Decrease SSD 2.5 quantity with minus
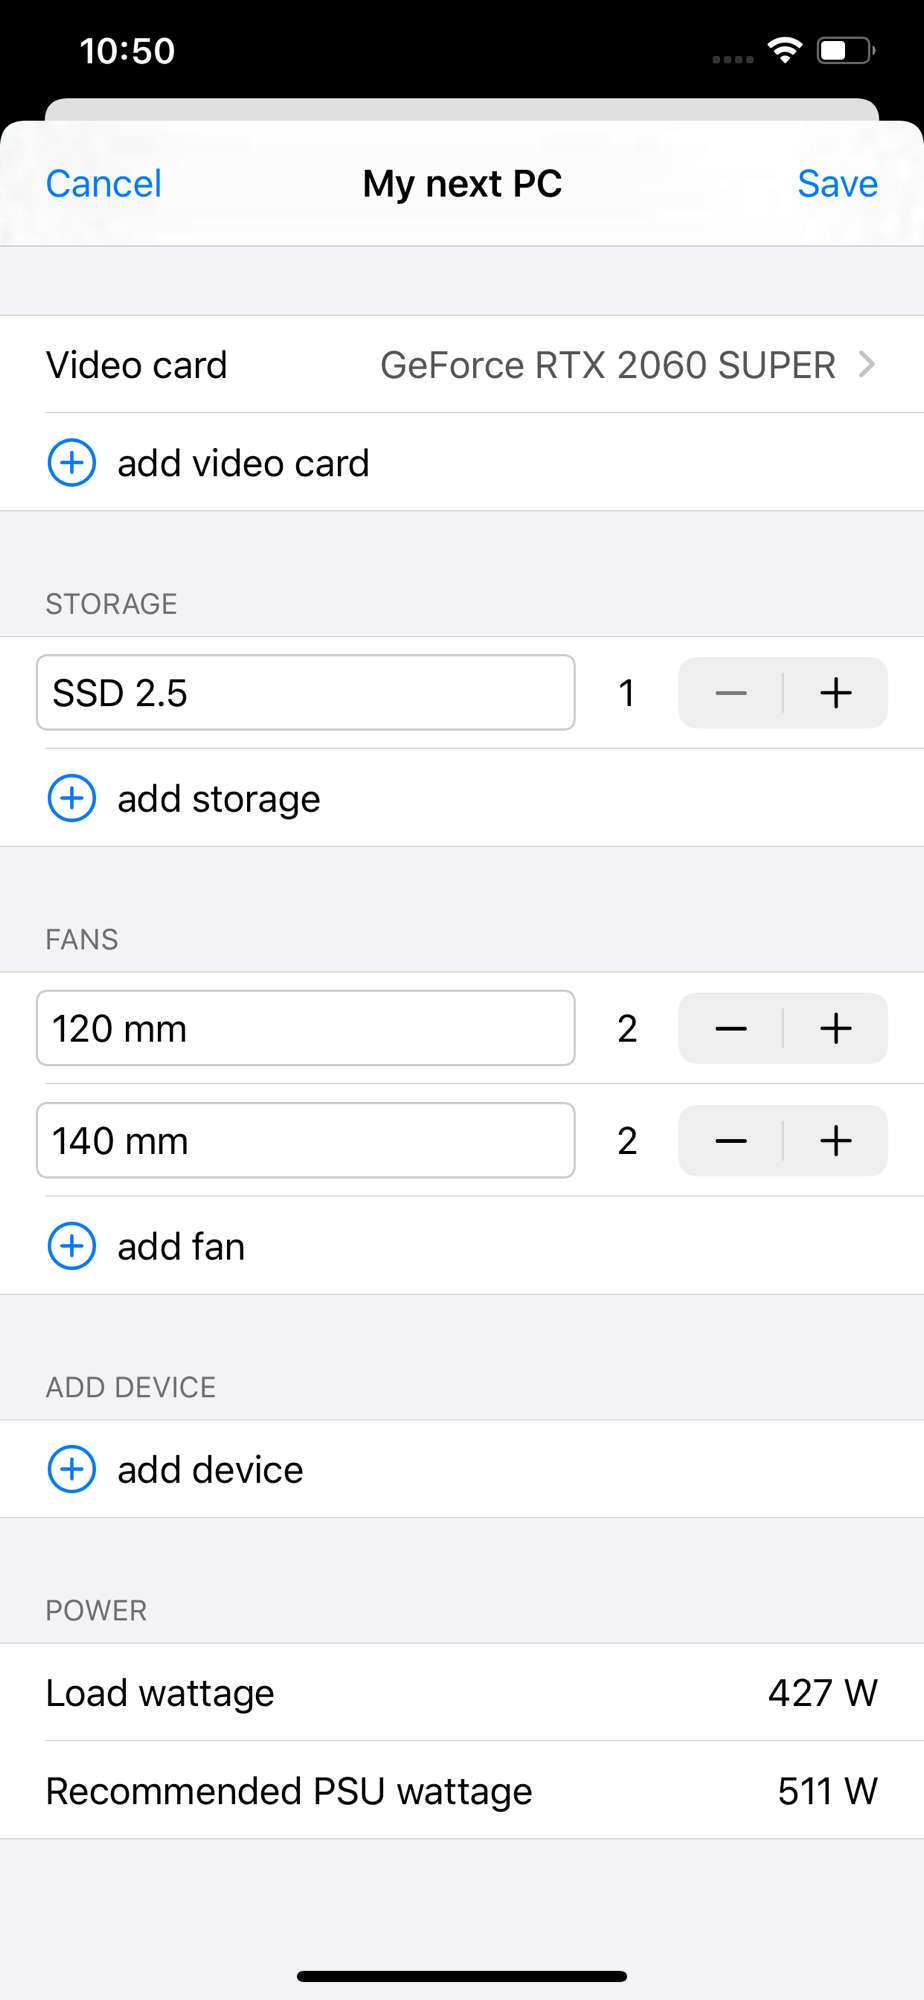The width and height of the screenshot is (924, 2000). (x=731, y=693)
